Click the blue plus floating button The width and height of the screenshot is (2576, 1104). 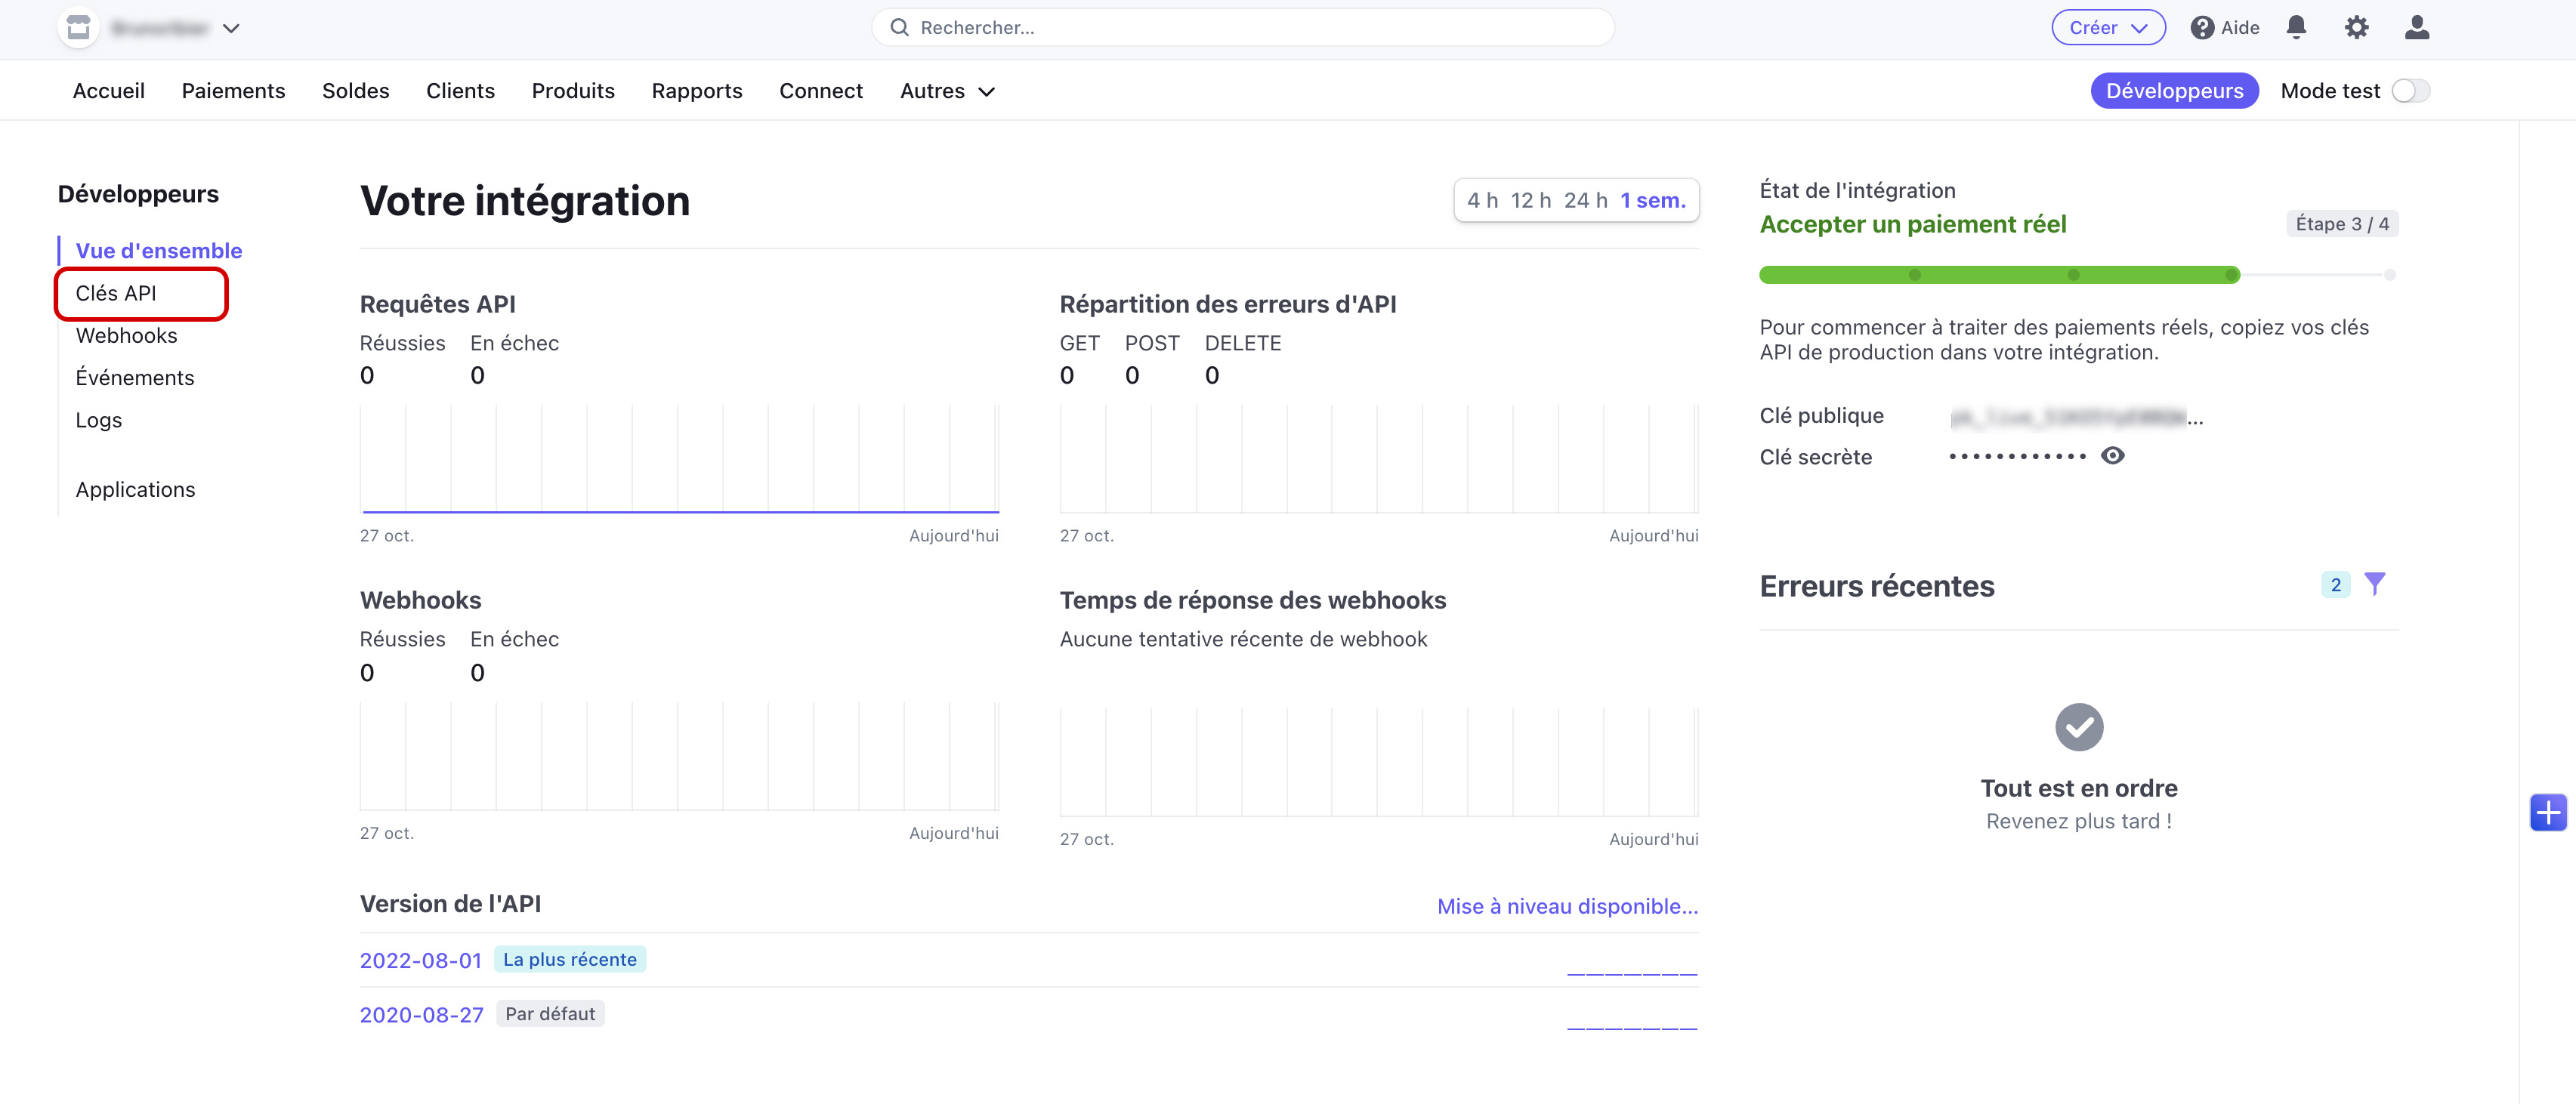pos(2547,812)
